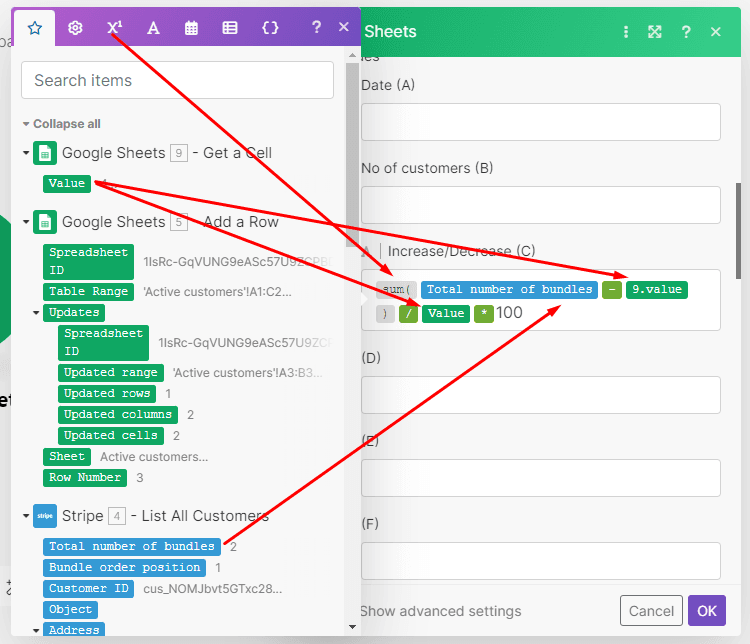Viewport: 750px width, 644px height.
Task: Click Google Sheets icon for Add a Row
Action: click(45, 222)
